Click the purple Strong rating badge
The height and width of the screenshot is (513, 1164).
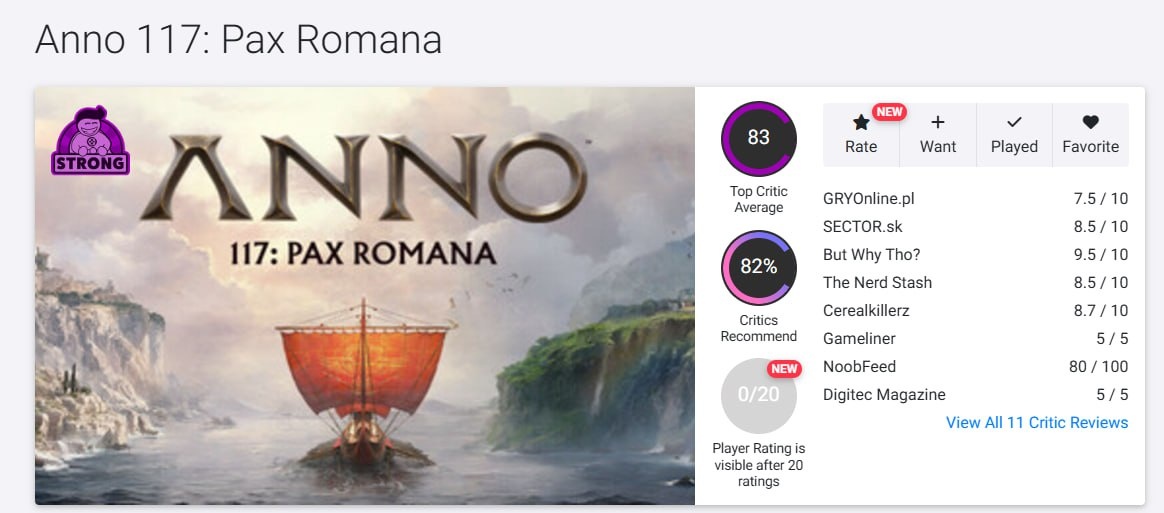click(x=90, y=141)
